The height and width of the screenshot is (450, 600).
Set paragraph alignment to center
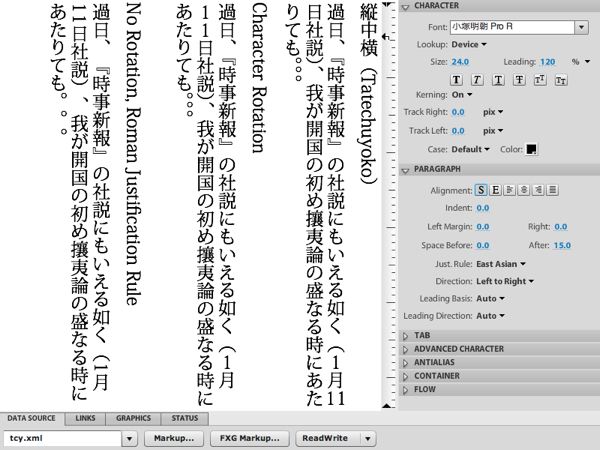[x=524, y=189]
